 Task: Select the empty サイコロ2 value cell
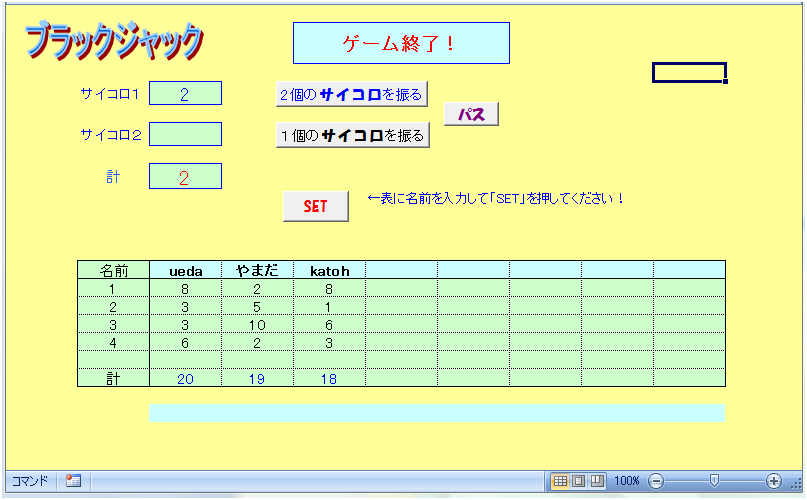[x=185, y=134]
